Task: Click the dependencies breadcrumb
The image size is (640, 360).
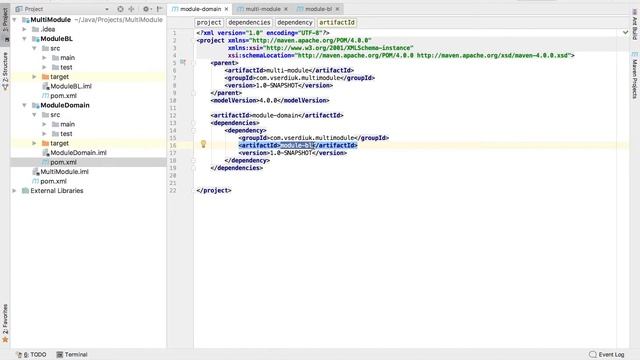Action: [249, 22]
